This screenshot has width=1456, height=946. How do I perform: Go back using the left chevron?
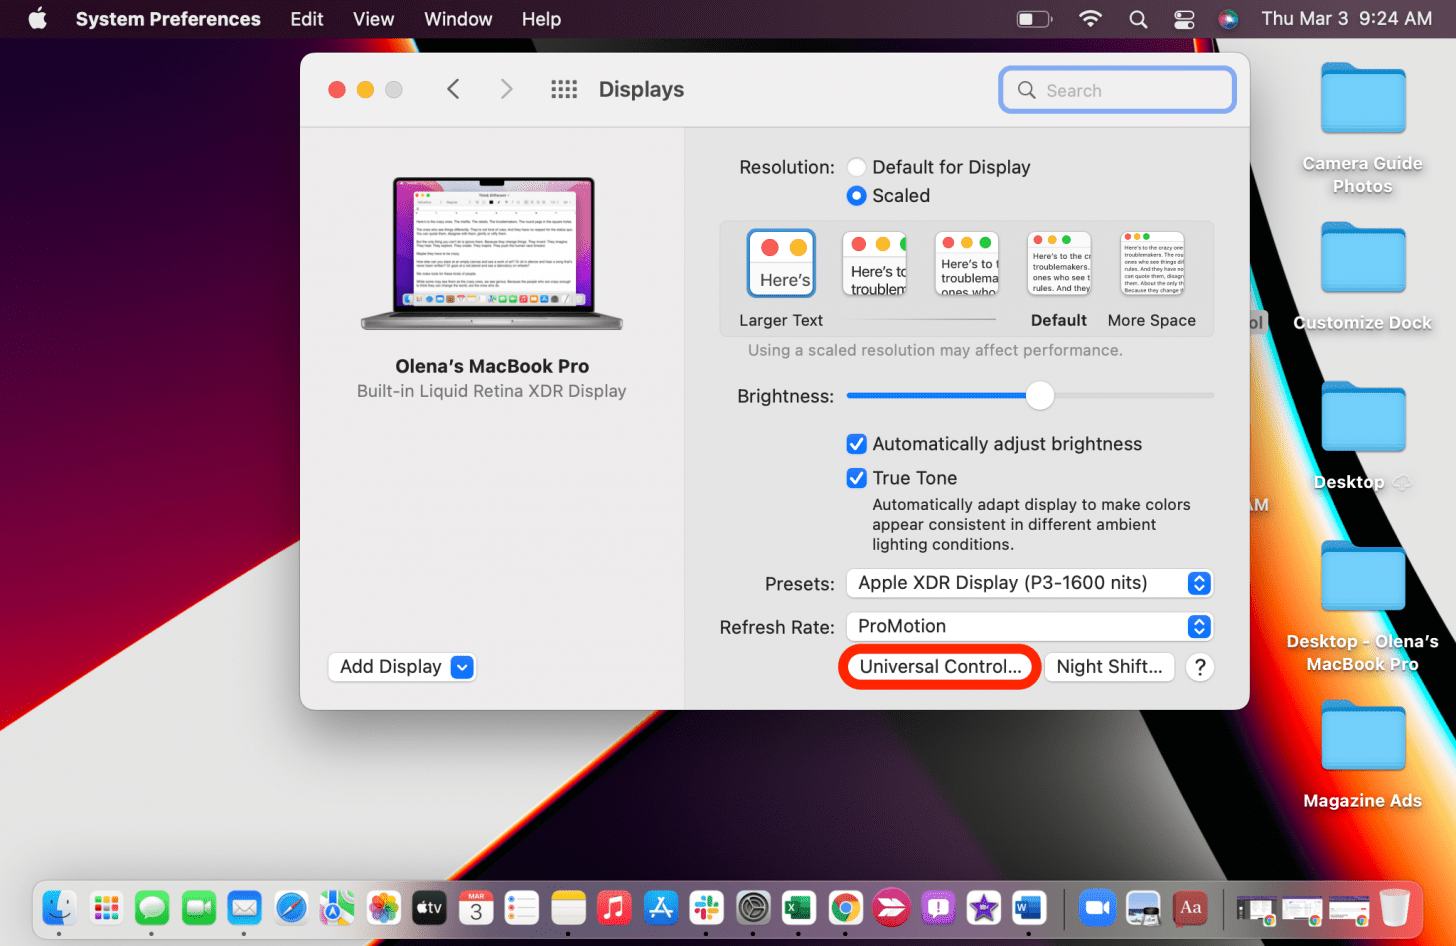[453, 90]
